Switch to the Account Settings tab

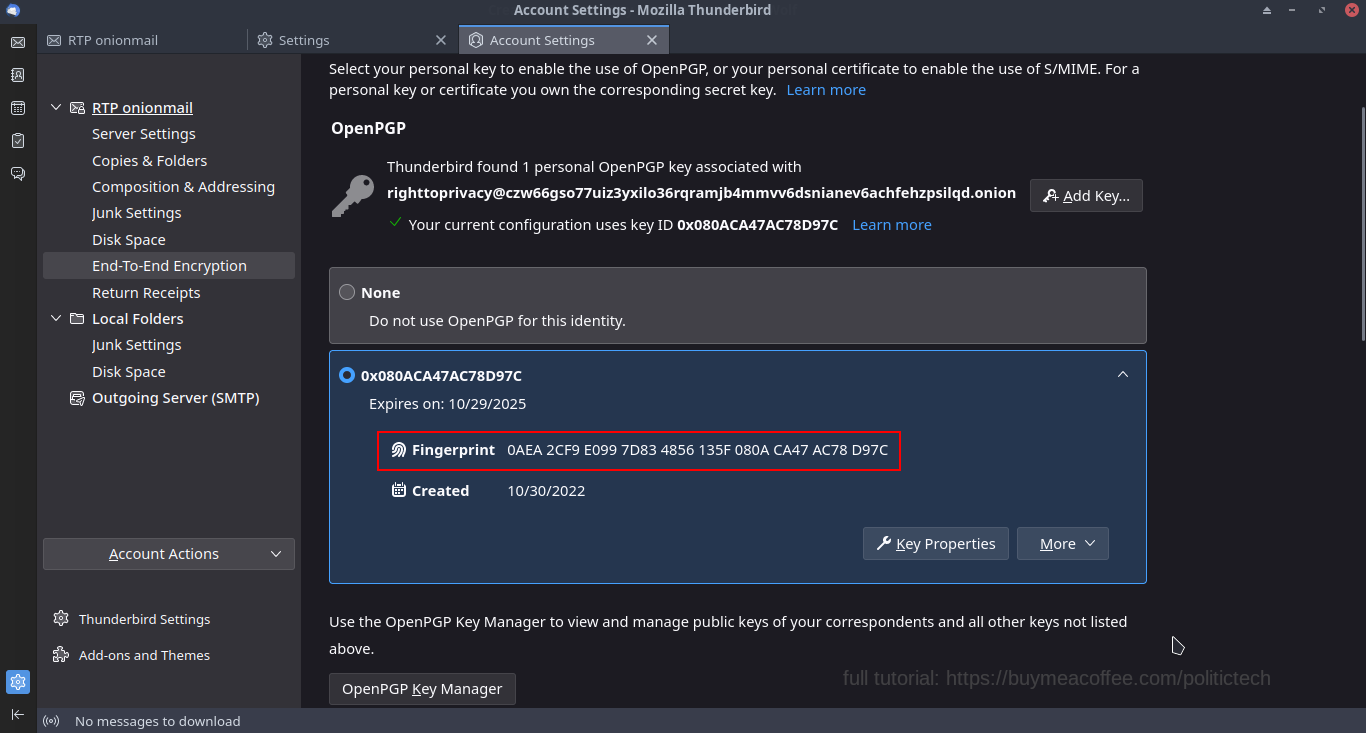[563, 40]
